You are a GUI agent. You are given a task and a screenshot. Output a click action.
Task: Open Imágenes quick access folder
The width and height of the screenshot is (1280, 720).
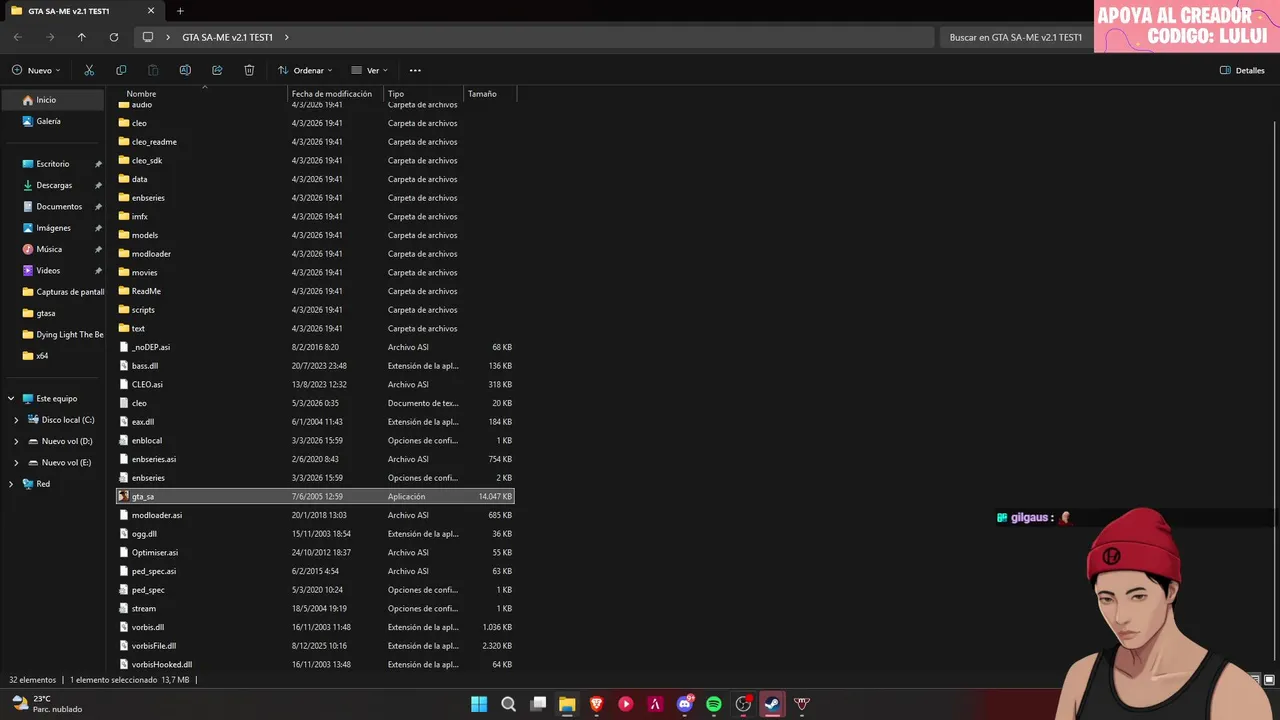pos(52,228)
